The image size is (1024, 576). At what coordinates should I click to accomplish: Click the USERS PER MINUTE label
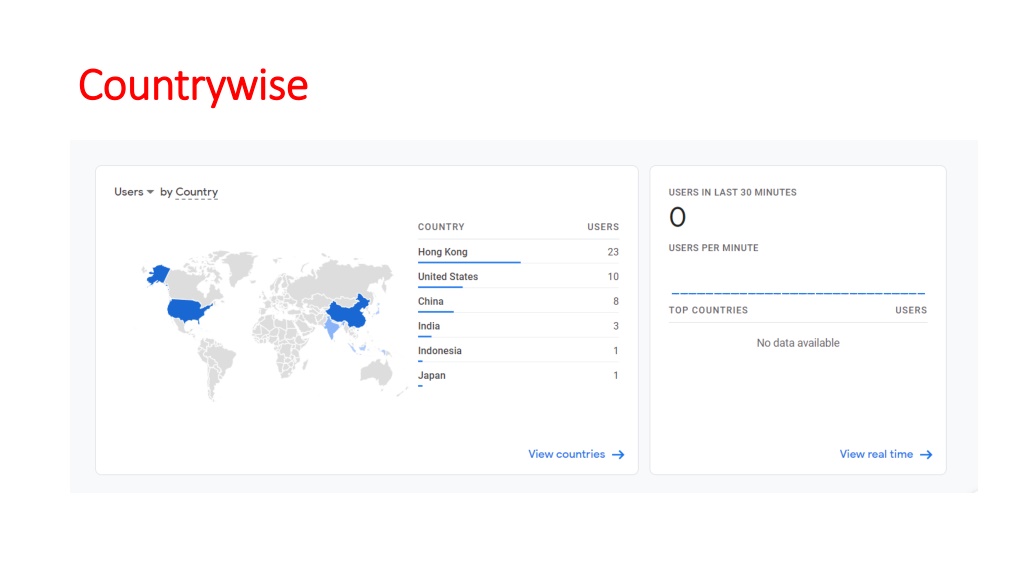coord(713,248)
